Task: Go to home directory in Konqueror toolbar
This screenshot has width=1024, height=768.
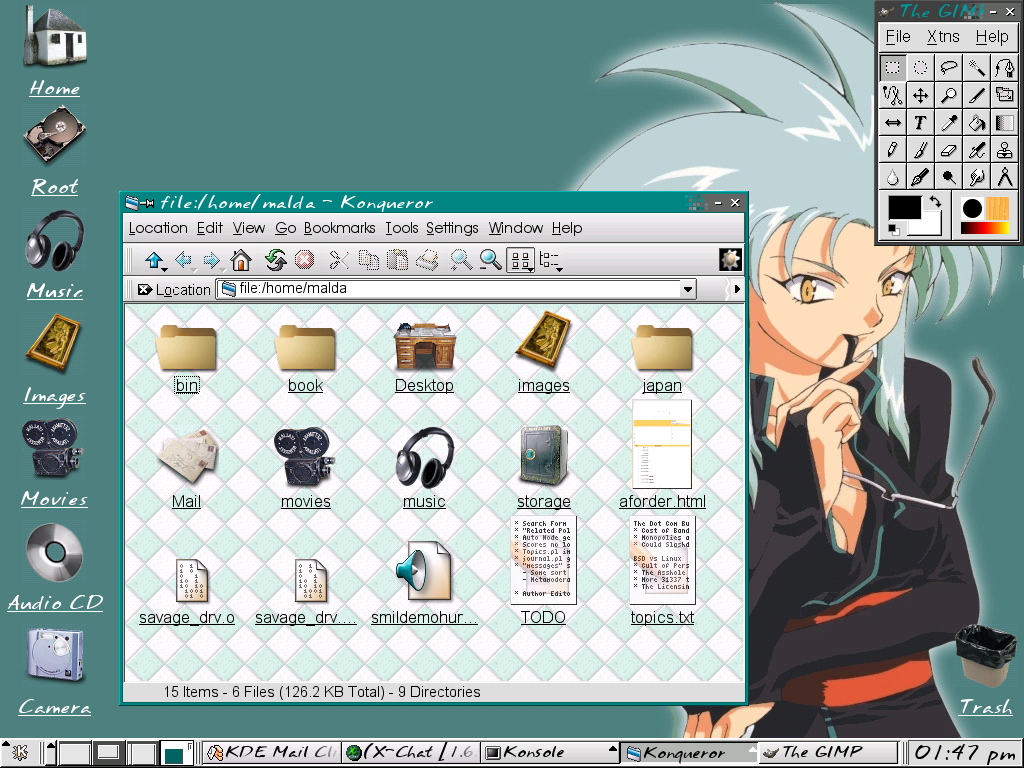Action: point(241,260)
